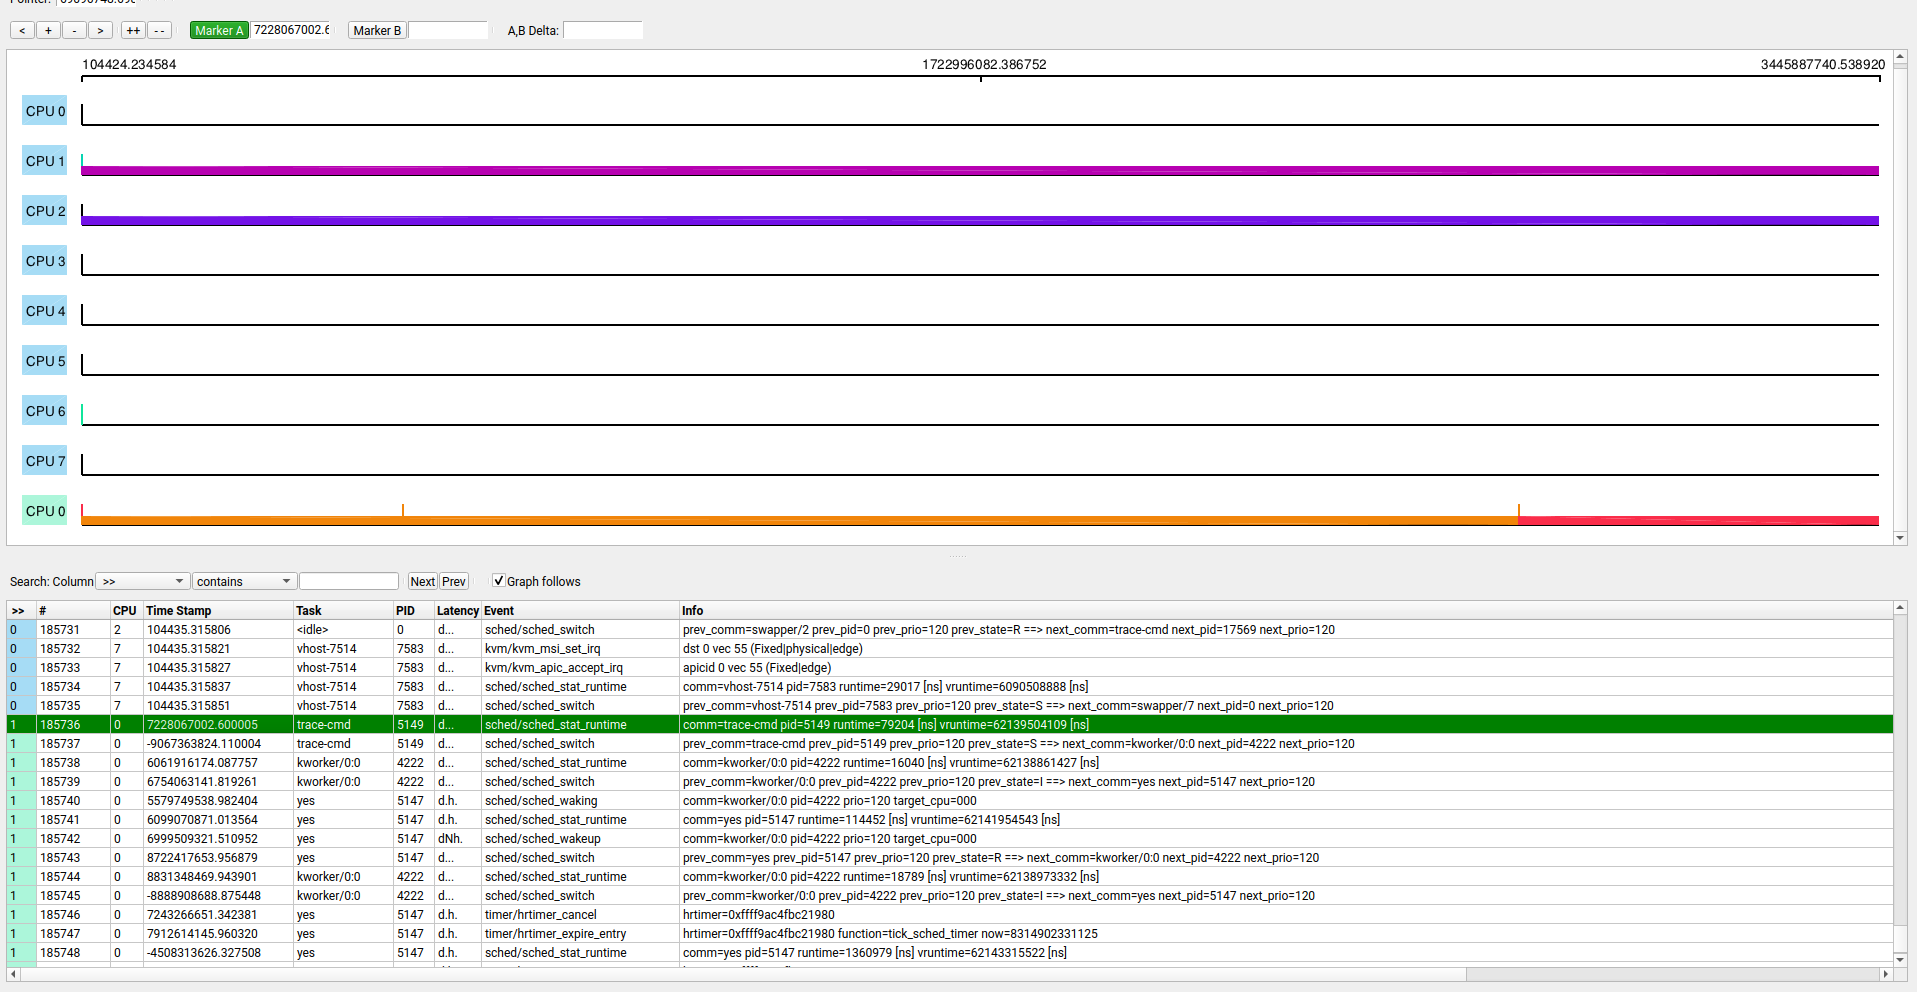Image resolution: width=1917 pixels, height=992 pixels.
Task: Activate the Marker B toggle button
Action: 377,31
